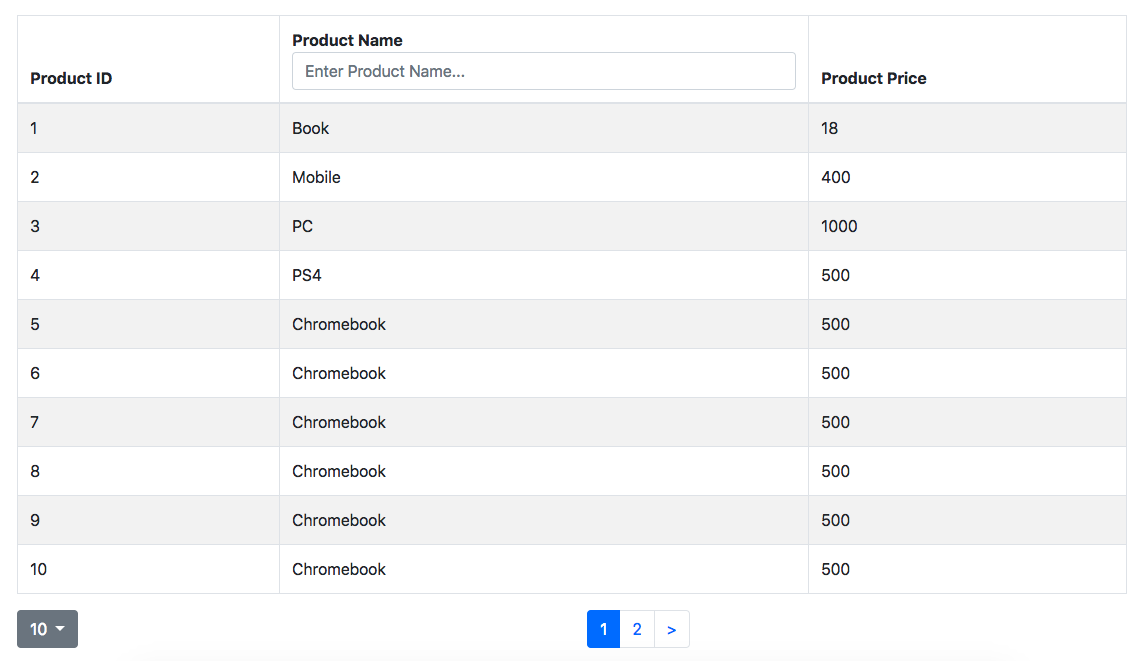Select the row with Product ID 5
Viewport: 1147px width, 661px height.
(35, 324)
